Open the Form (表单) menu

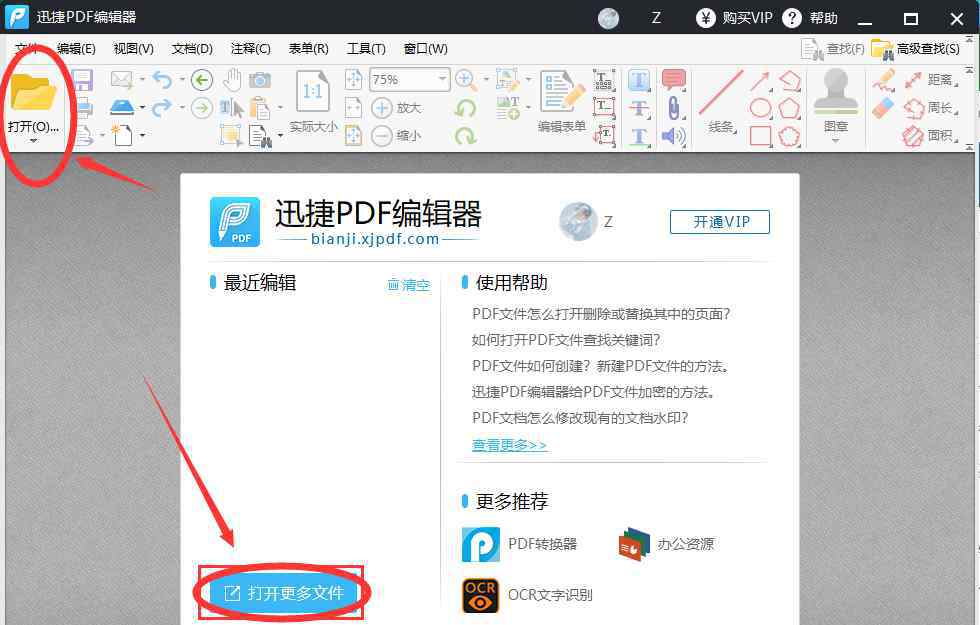tap(308, 49)
